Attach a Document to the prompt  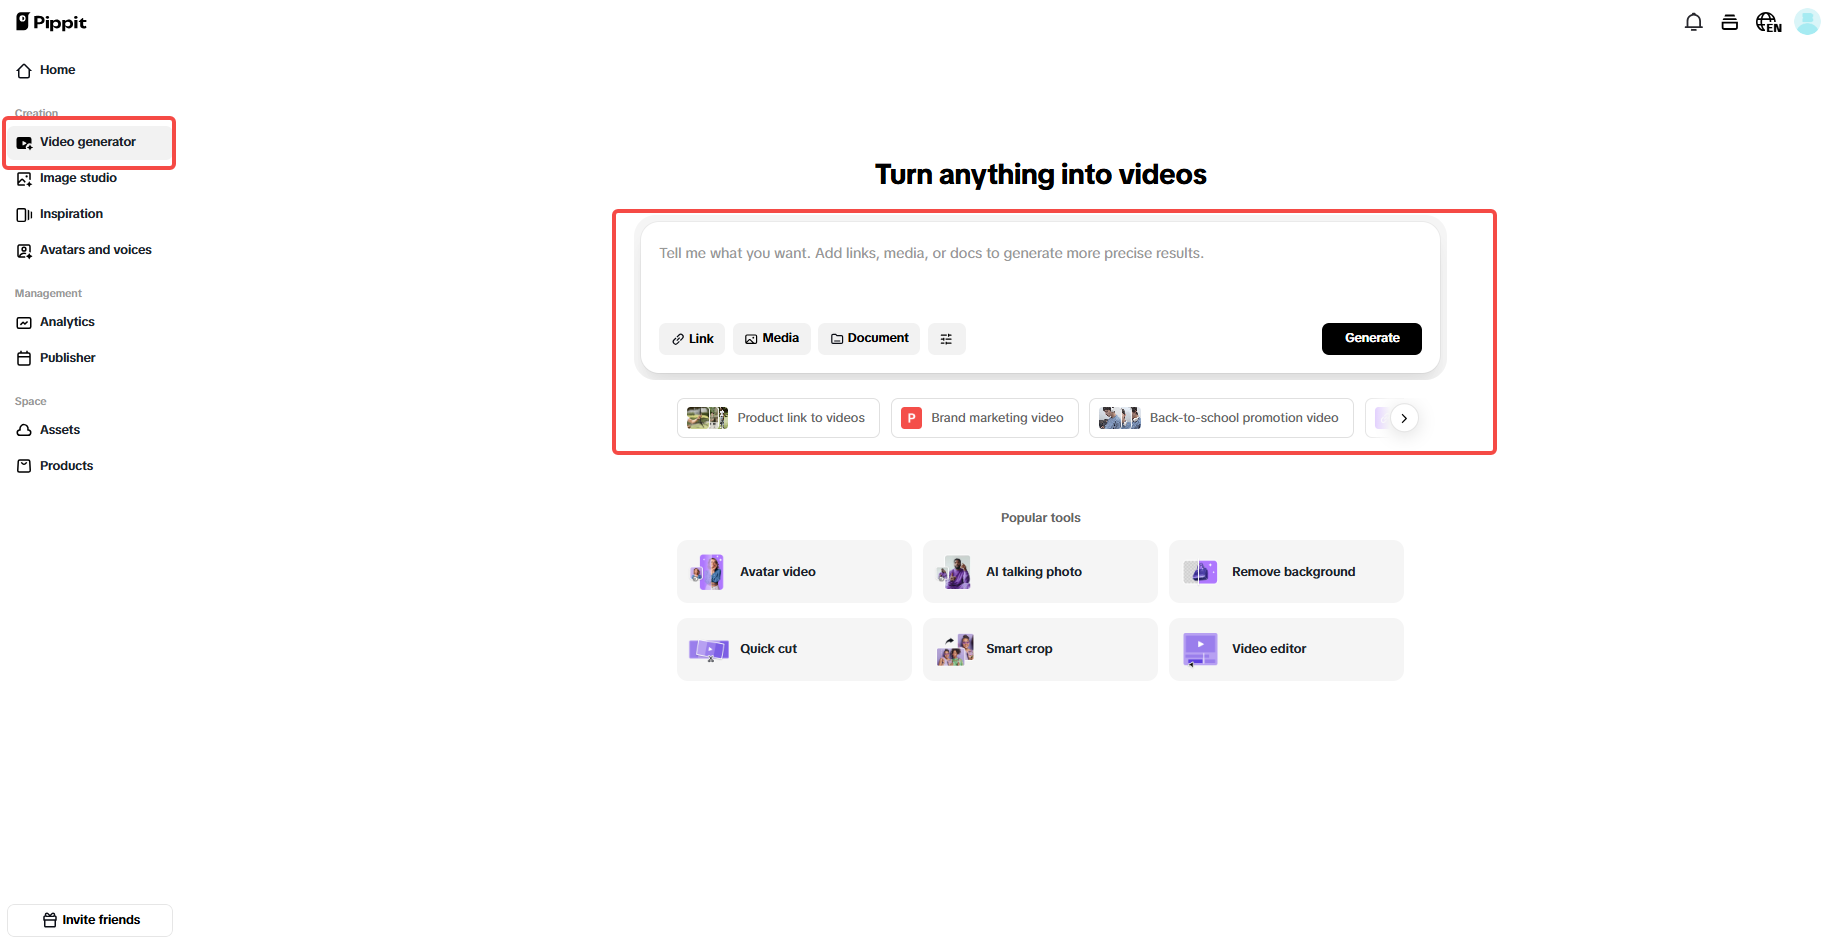coord(869,339)
